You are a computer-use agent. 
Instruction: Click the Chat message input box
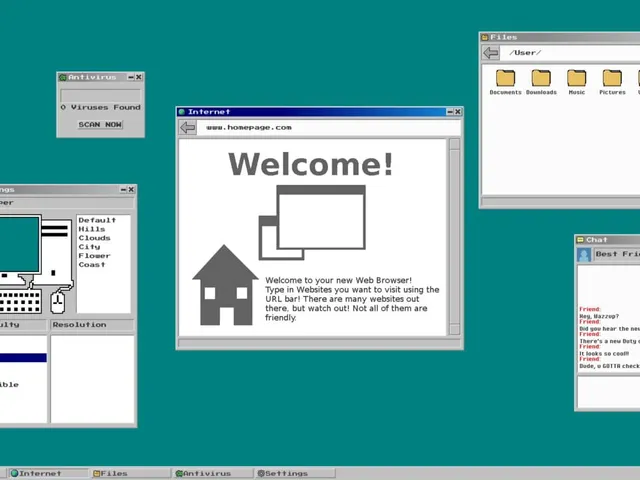[609, 392]
